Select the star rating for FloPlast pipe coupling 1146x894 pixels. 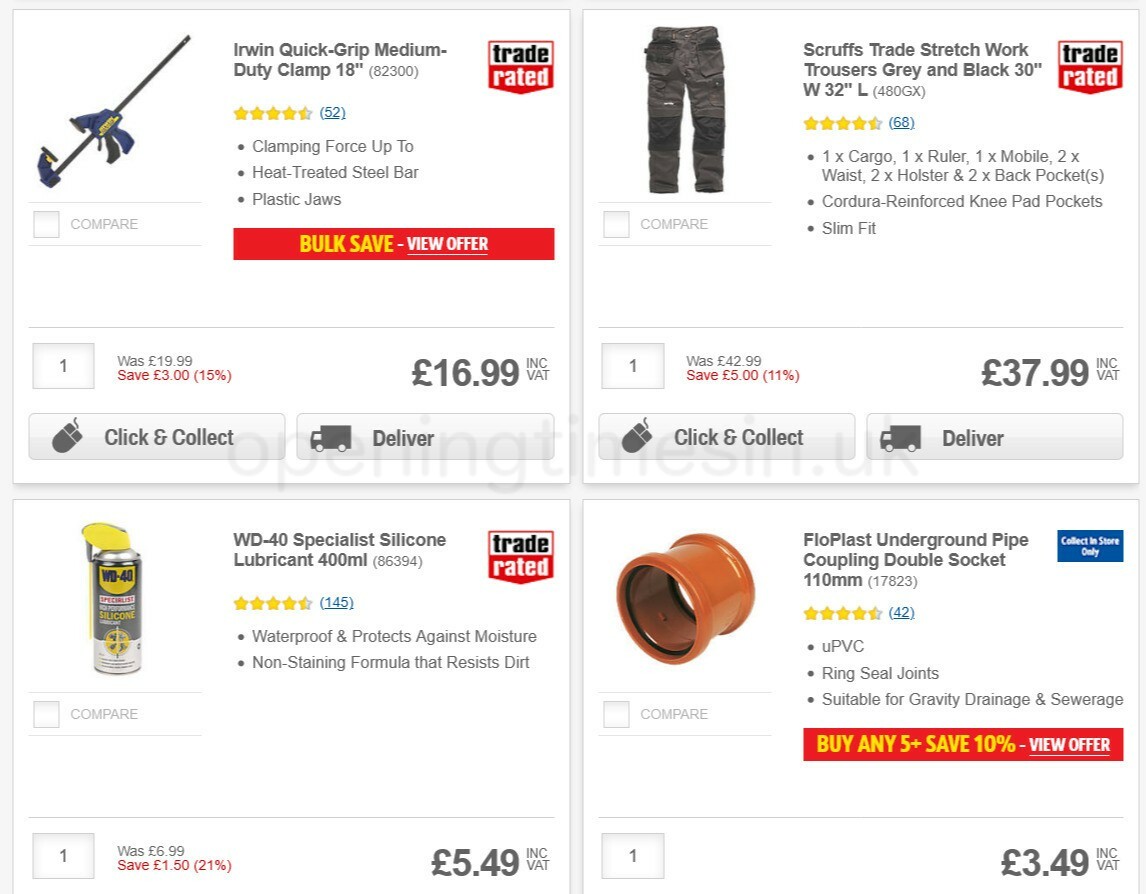point(841,613)
